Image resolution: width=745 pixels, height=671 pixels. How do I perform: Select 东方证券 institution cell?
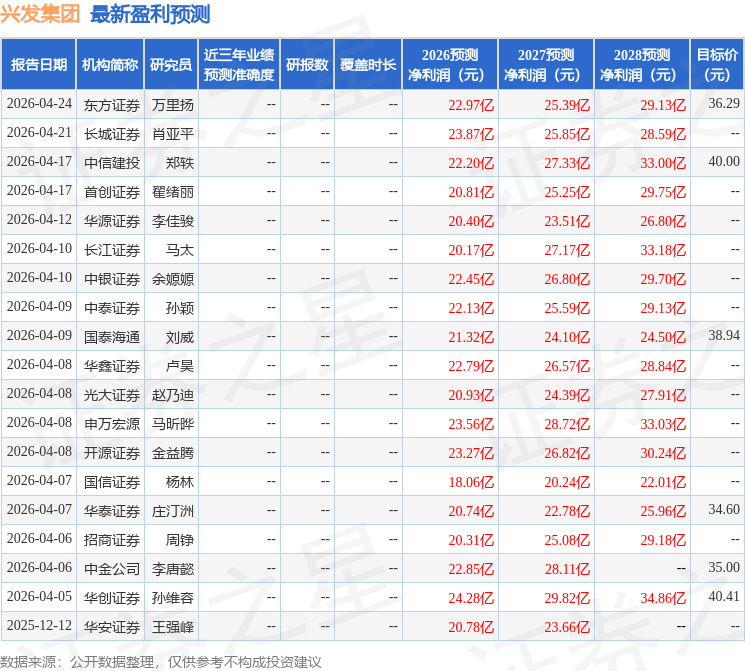pos(112,105)
